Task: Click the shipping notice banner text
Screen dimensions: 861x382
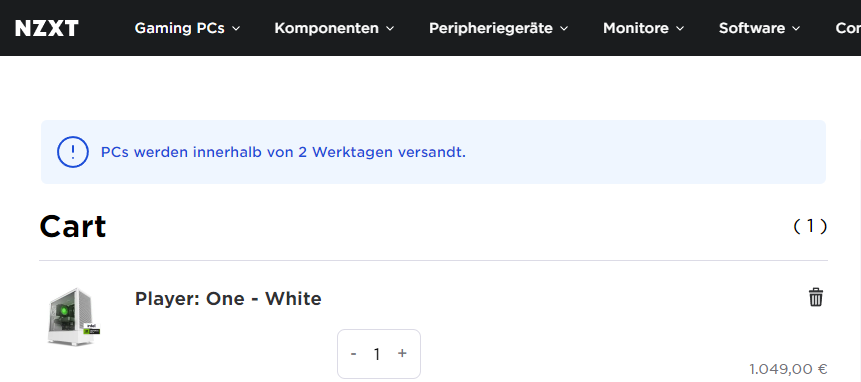Action: (x=283, y=152)
